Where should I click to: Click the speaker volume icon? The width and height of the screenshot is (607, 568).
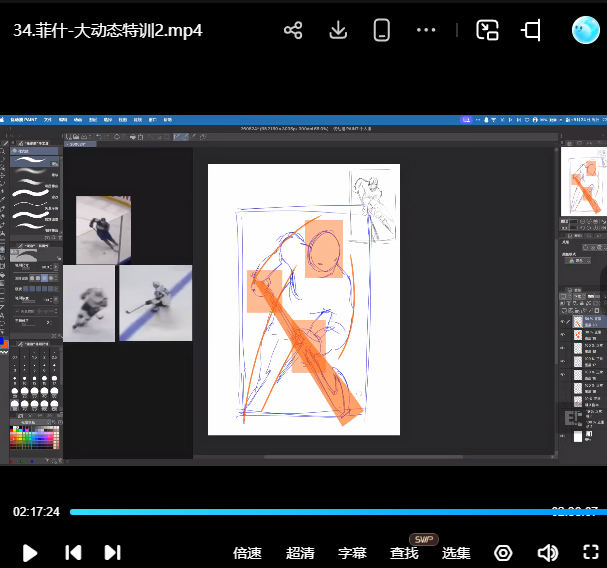coord(547,553)
